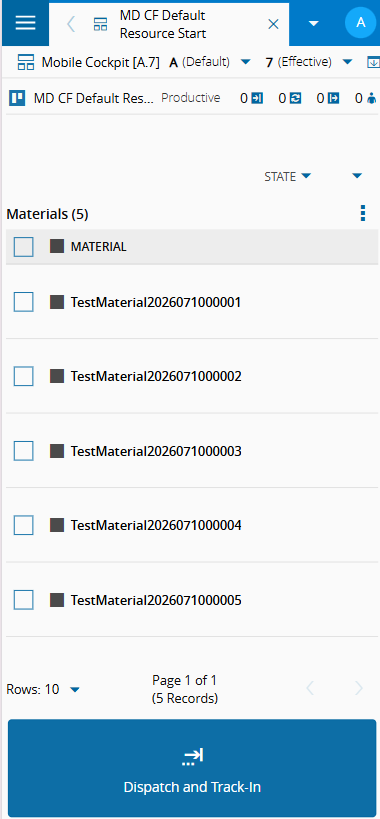Toggle the select-all checkbox in MATERIAL header
380x819 pixels.
coord(23,247)
